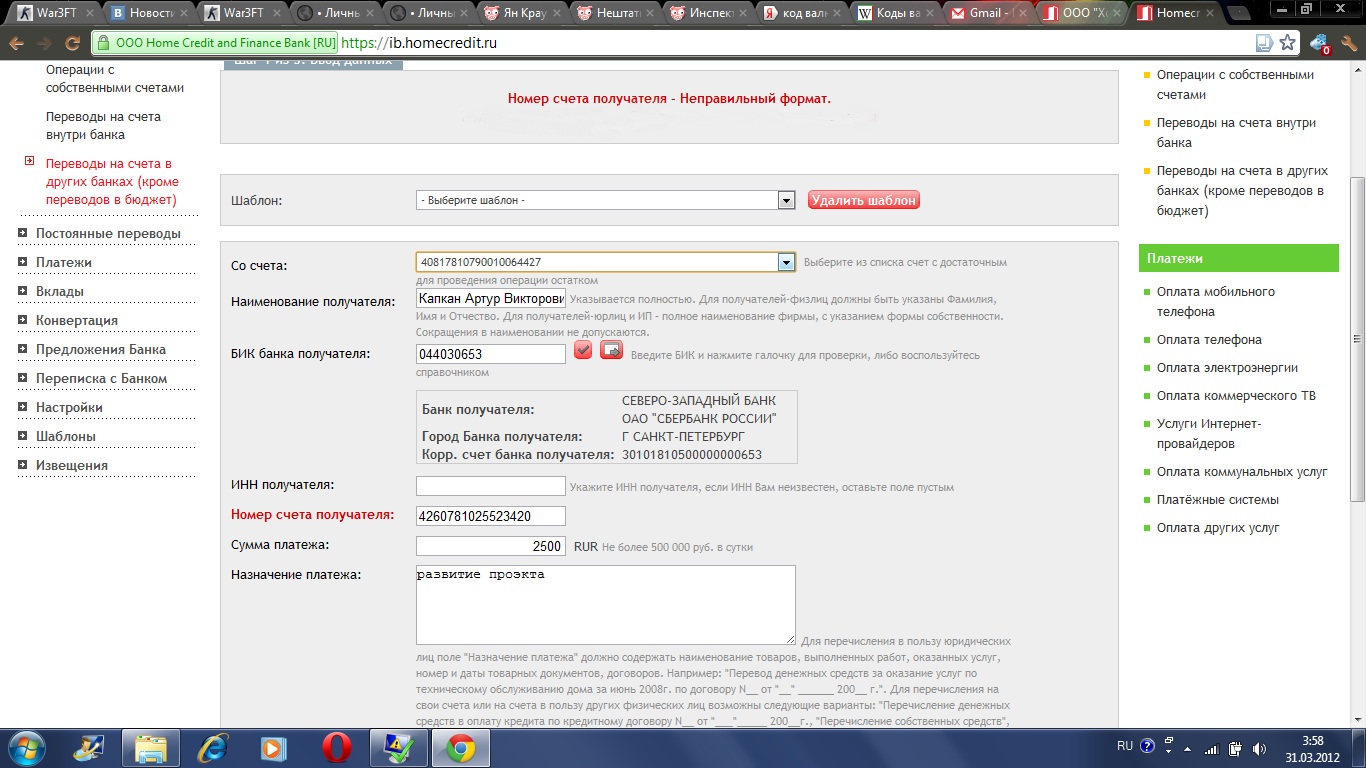Click the extension icon with red badge
1366x768 pixels.
1319,44
